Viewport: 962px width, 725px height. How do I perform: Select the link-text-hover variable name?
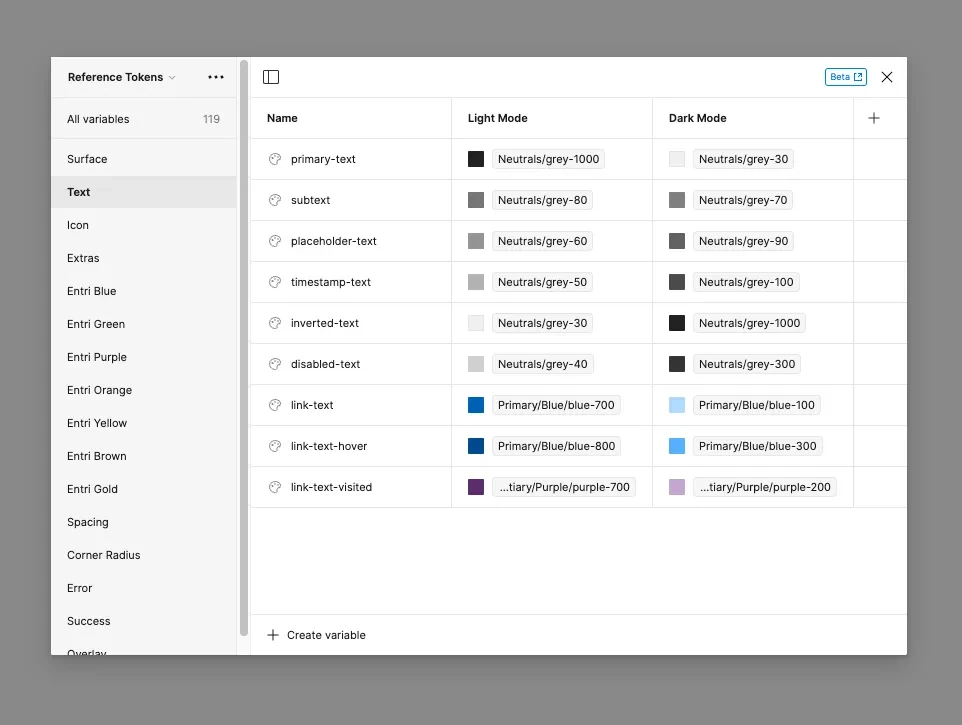click(329, 446)
